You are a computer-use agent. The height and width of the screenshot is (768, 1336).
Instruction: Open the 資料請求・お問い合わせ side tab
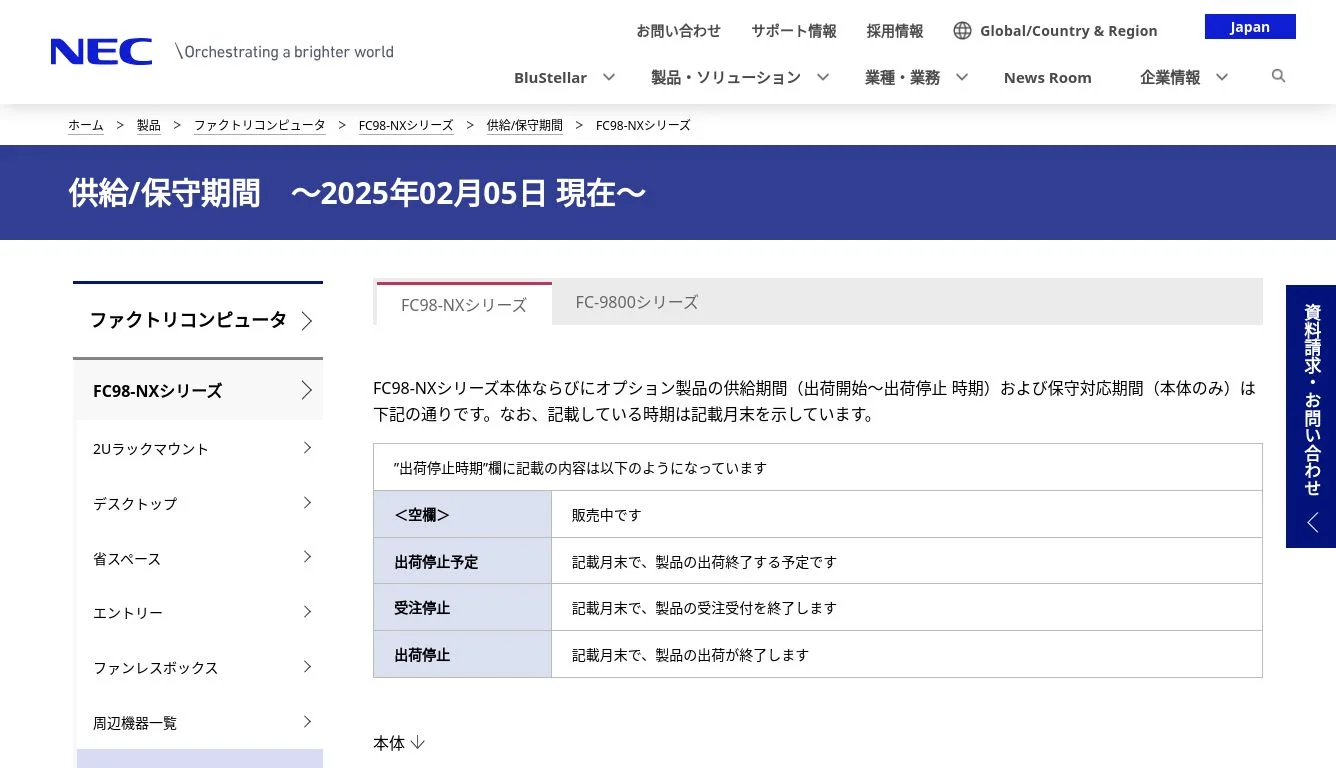[x=1311, y=416]
